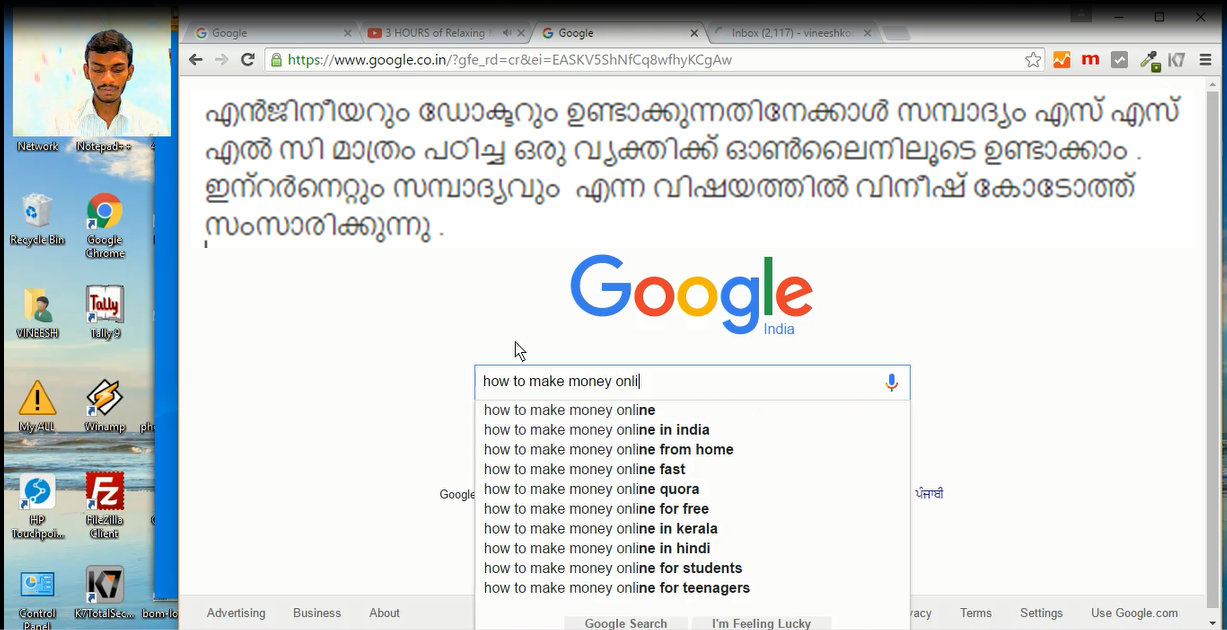Open the Settings footer link
Viewport: 1227px width, 630px height.
1042,613
